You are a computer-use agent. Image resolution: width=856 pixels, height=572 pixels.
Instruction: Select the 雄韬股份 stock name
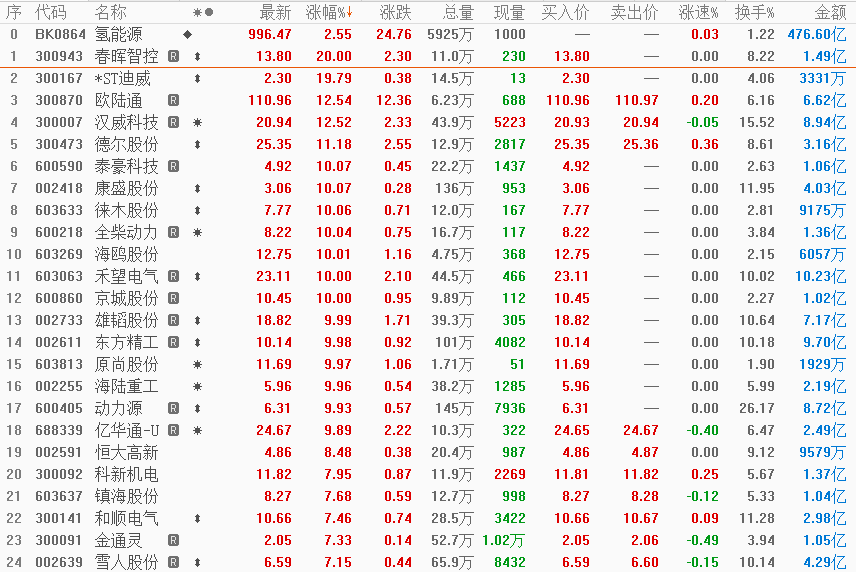(x=126, y=320)
